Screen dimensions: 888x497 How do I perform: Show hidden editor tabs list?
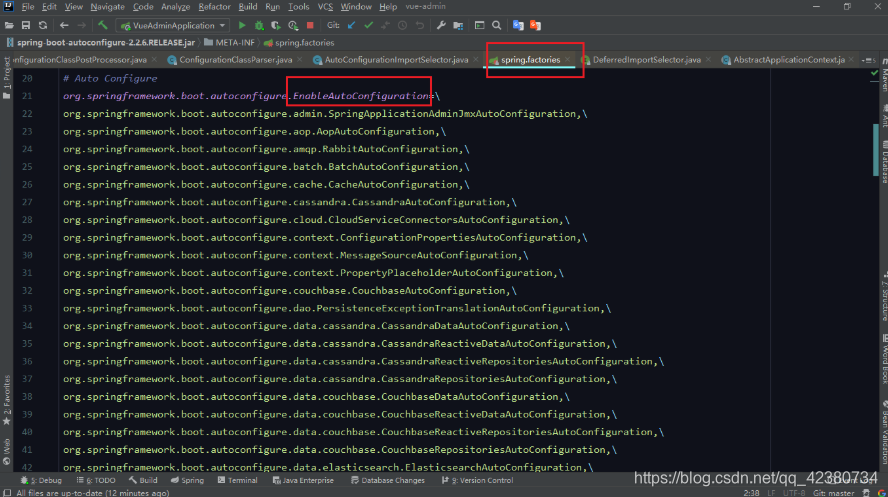click(868, 60)
